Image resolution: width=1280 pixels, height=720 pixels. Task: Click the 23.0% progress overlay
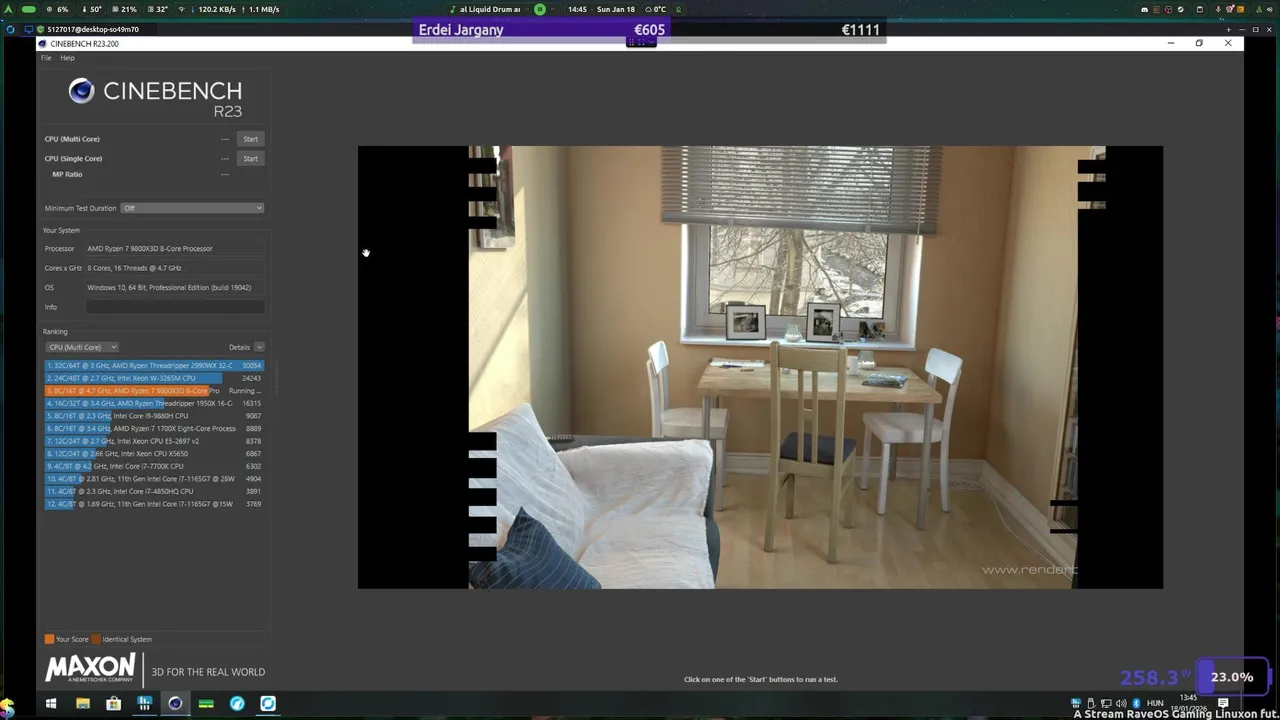1232,678
